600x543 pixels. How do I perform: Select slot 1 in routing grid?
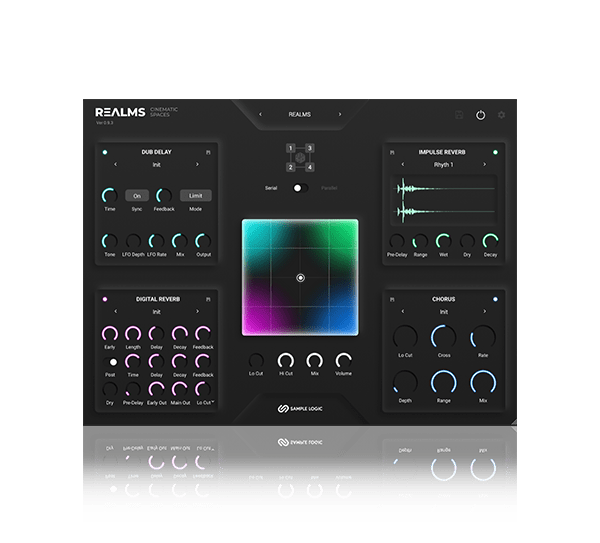pos(290,148)
